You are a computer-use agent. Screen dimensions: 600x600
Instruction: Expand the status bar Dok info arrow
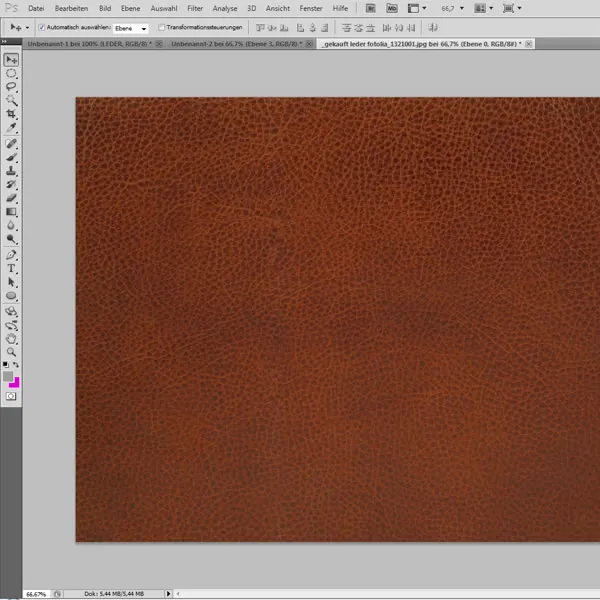click(x=168, y=593)
